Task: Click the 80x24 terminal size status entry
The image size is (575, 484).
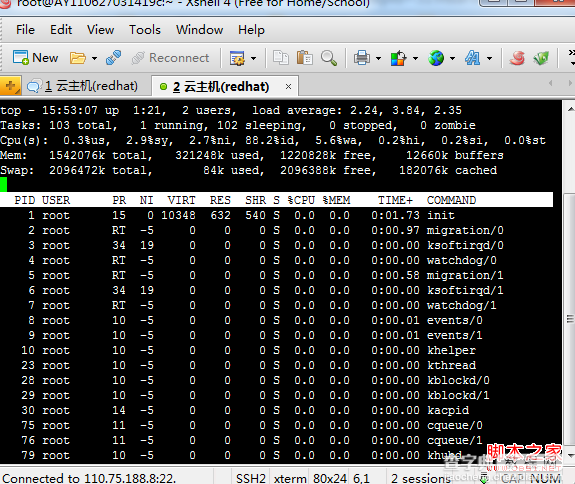Action: coord(330,478)
